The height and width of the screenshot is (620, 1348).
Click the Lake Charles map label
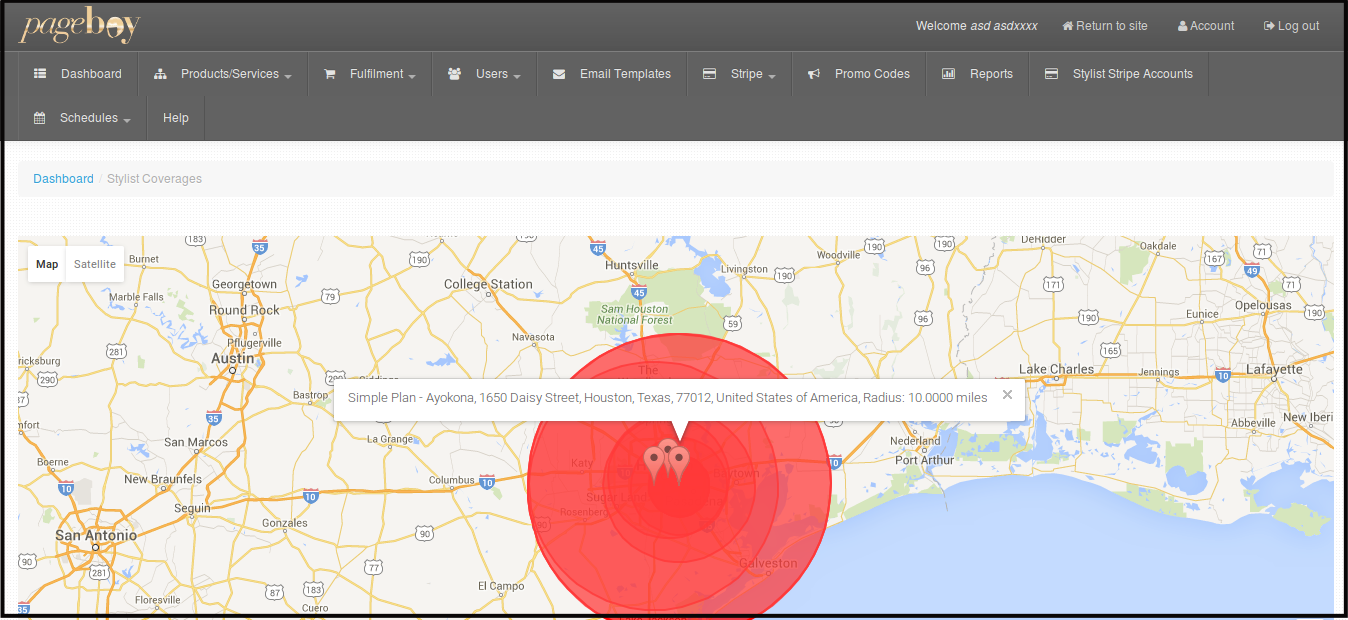click(x=1056, y=369)
